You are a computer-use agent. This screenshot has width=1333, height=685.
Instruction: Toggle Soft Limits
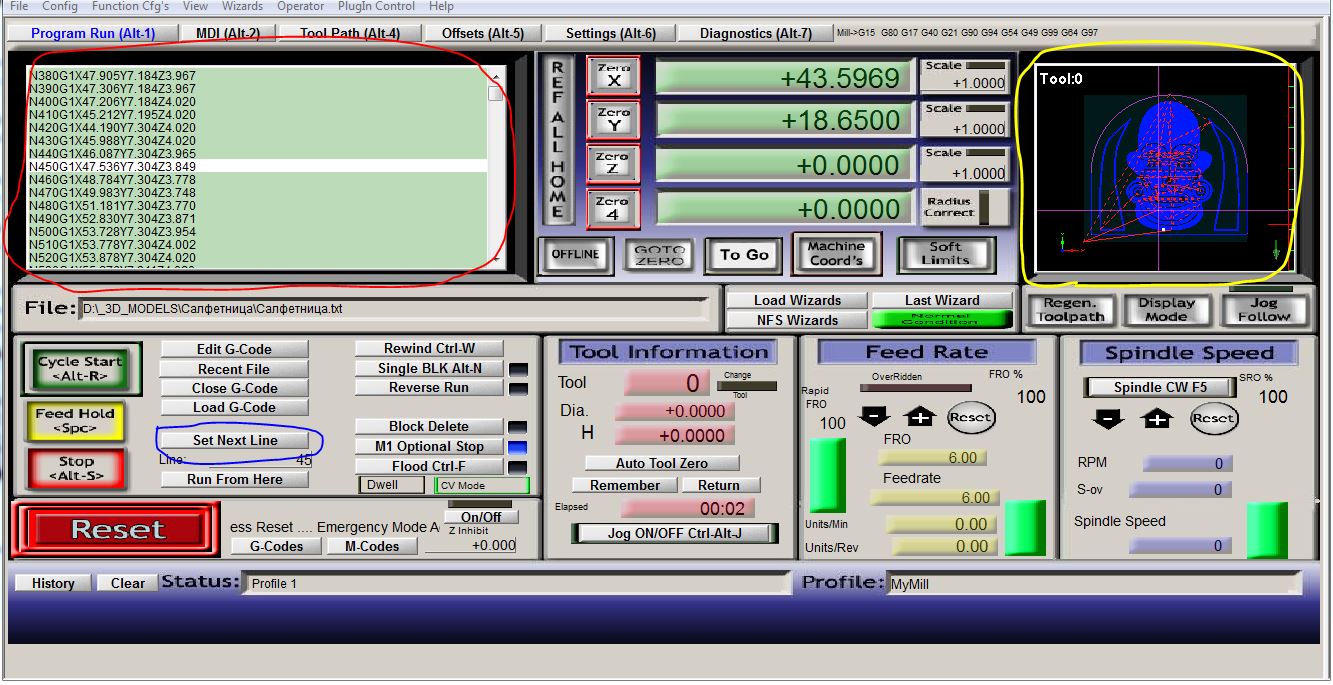pos(945,253)
